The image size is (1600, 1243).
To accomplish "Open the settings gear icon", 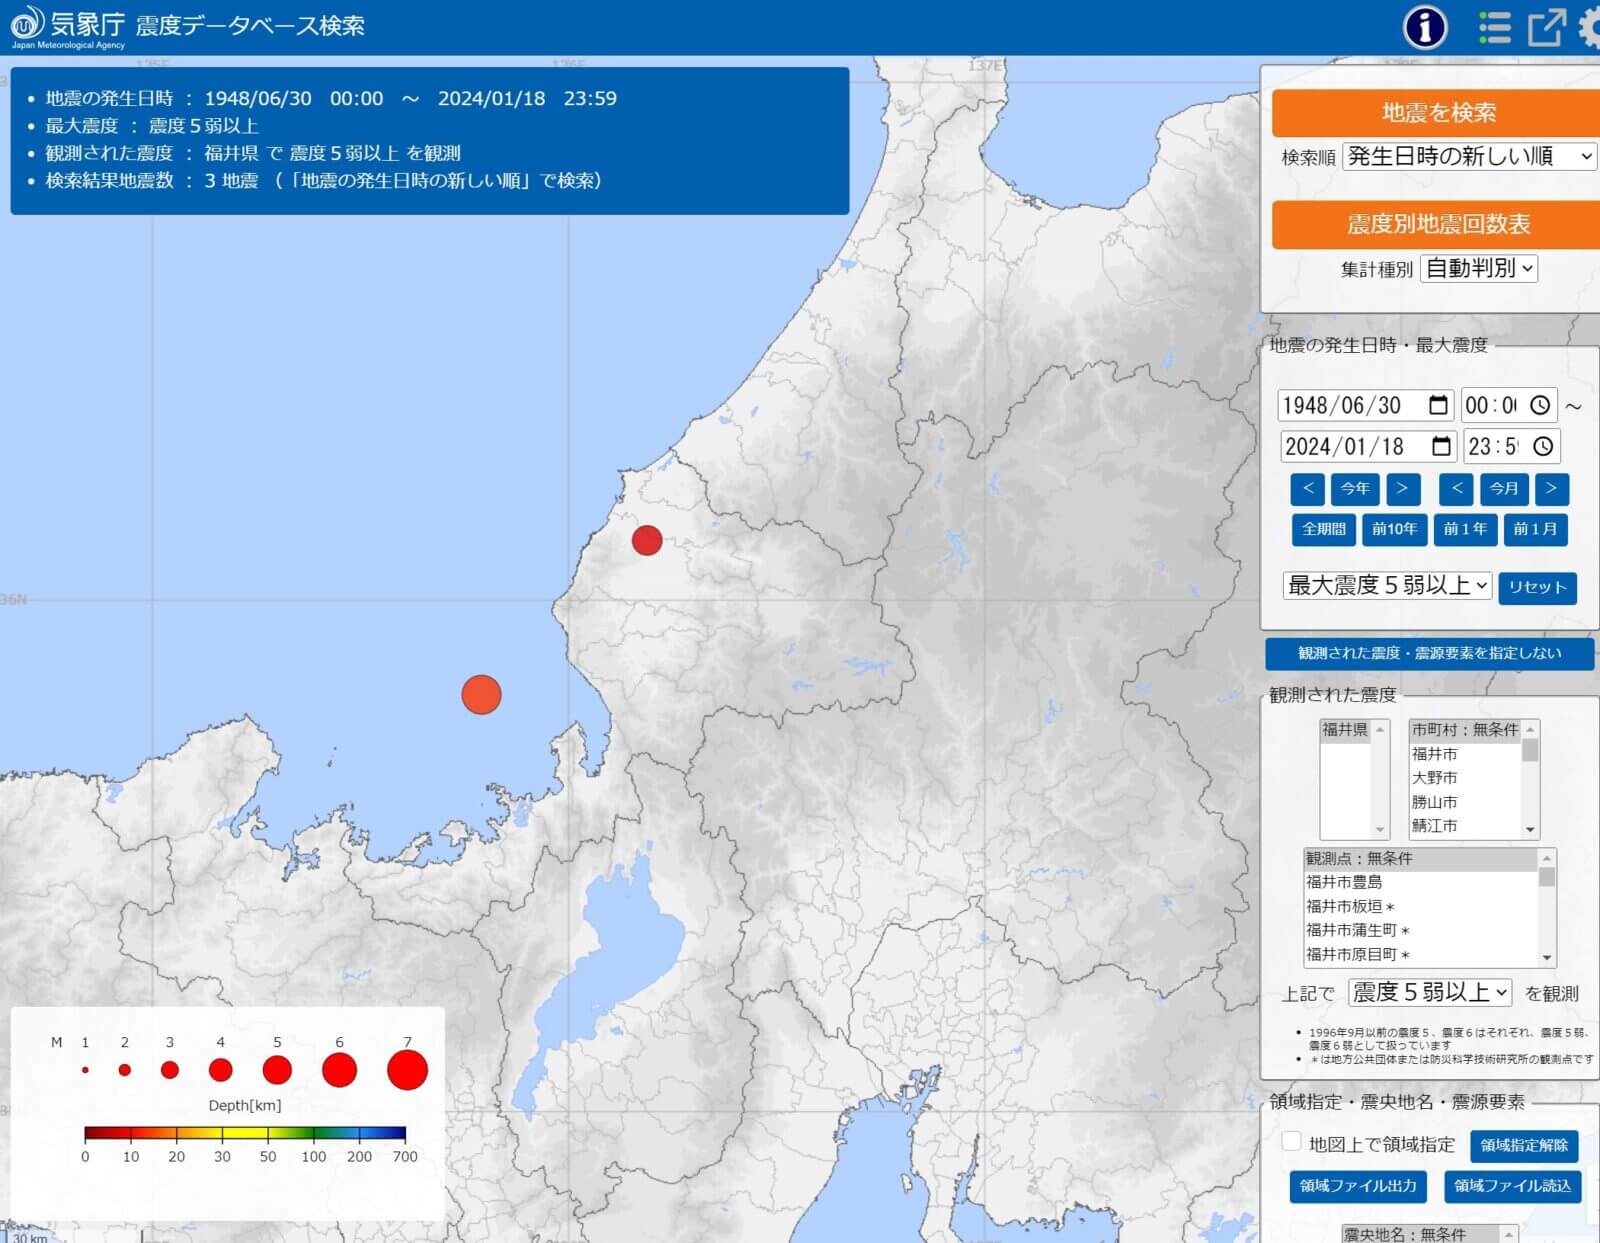I will click(x=1590, y=27).
